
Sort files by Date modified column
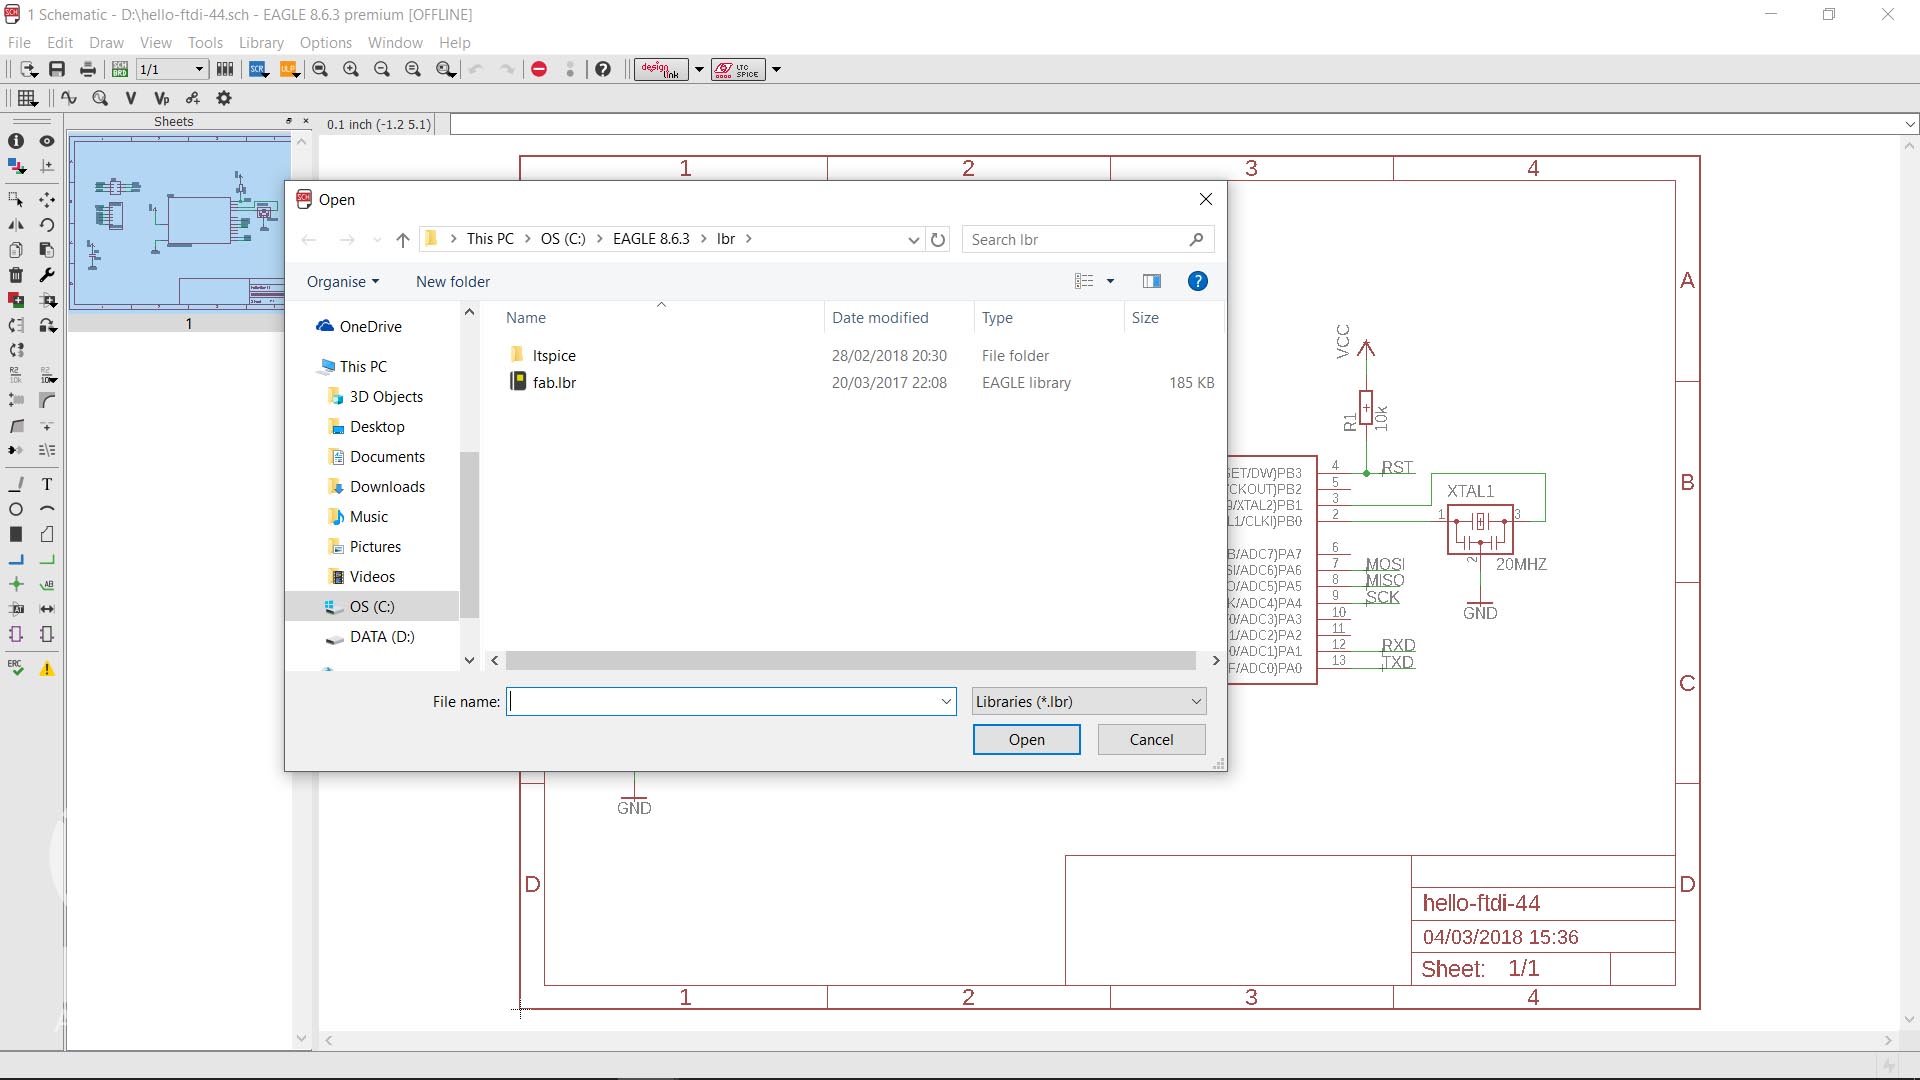click(880, 317)
